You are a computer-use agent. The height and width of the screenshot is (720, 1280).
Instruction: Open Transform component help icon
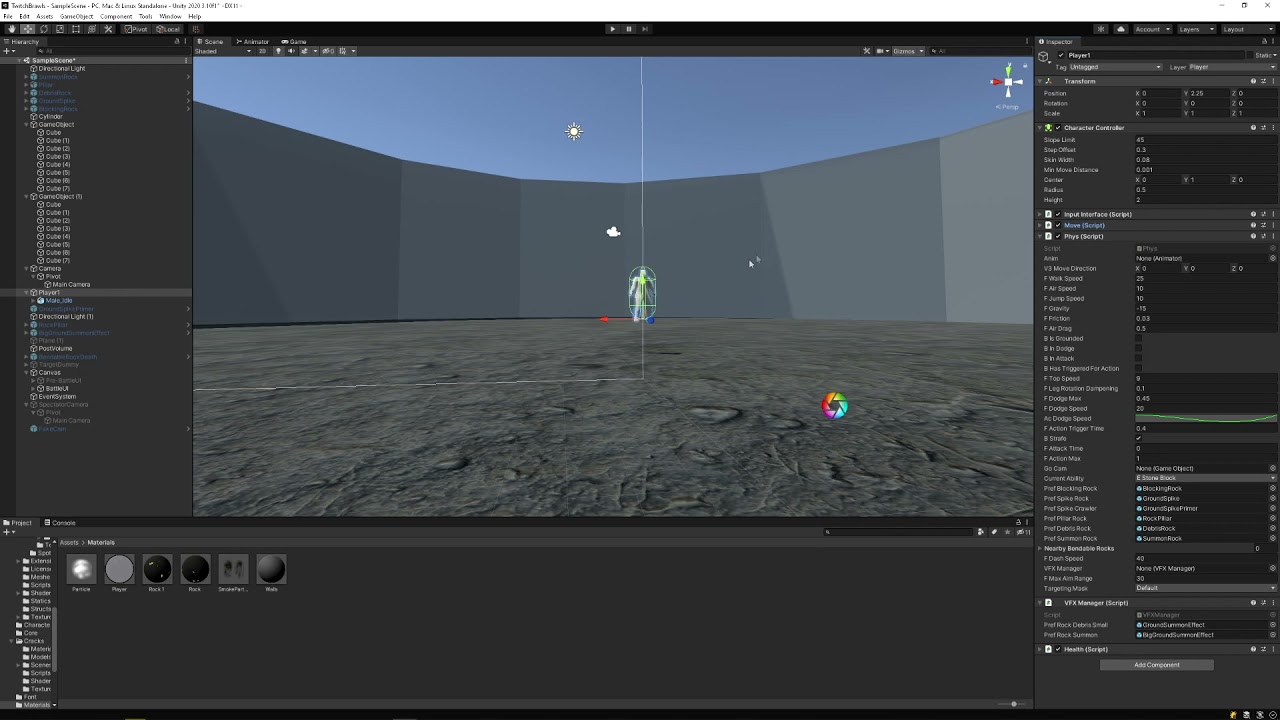click(1253, 81)
